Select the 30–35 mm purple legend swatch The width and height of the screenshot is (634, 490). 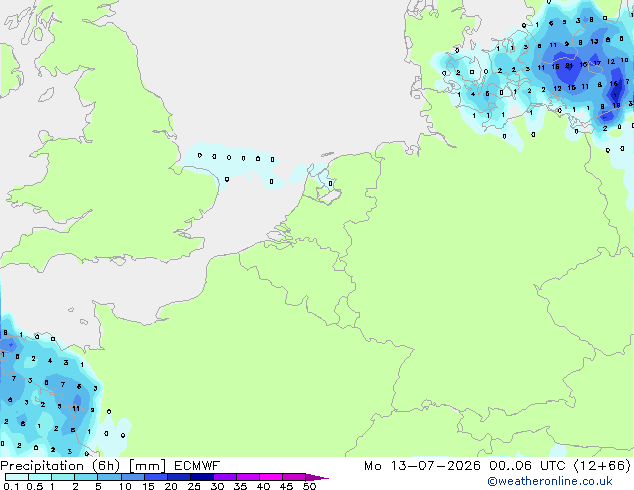pyautogui.click(x=225, y=477)
